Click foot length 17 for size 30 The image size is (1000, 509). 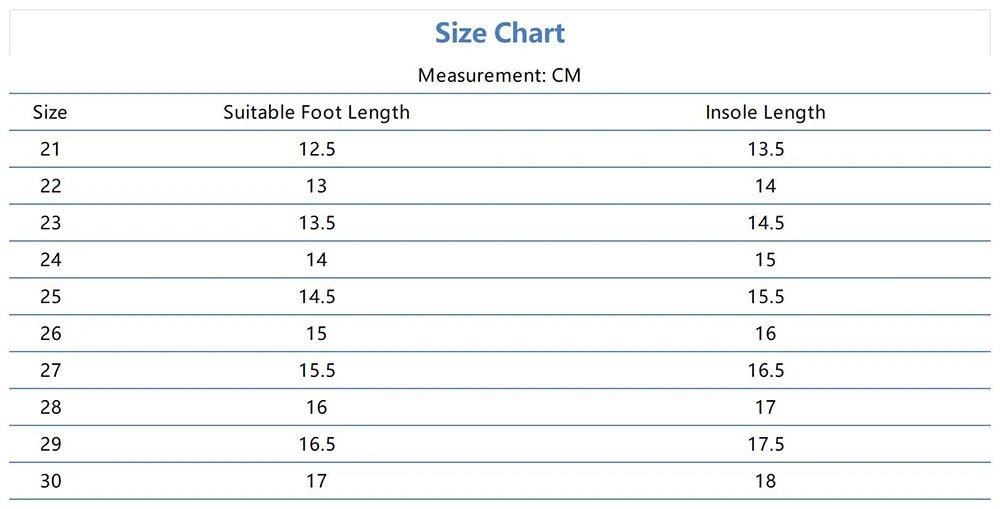tap(316, 481)
